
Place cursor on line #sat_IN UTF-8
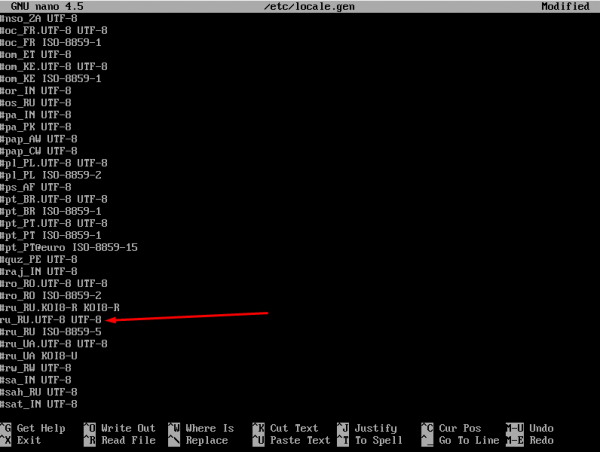coord(39,404)
